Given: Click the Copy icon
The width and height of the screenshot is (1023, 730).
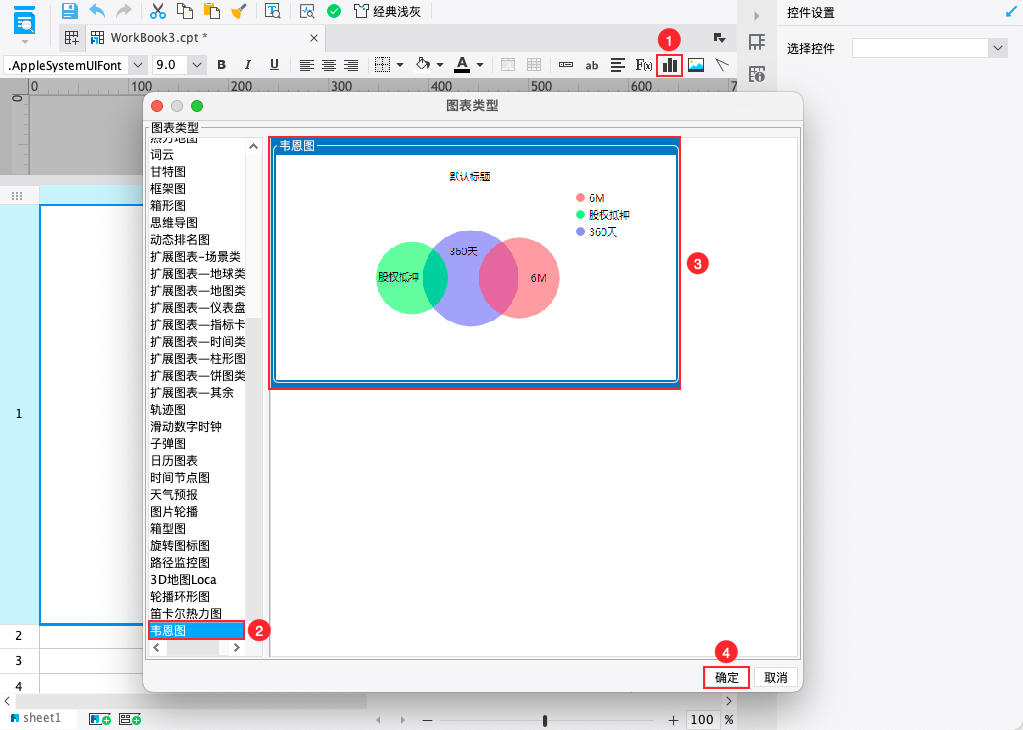Looking at the screenshot, I should pyautogui.click(x=185, y=11).
